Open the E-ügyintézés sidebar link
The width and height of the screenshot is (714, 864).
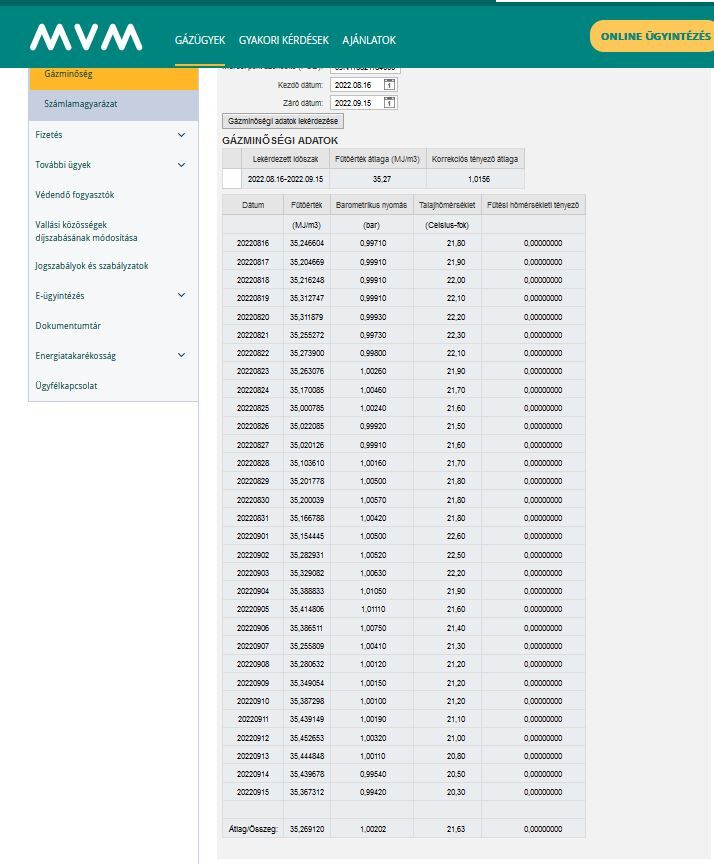[60, 296]
